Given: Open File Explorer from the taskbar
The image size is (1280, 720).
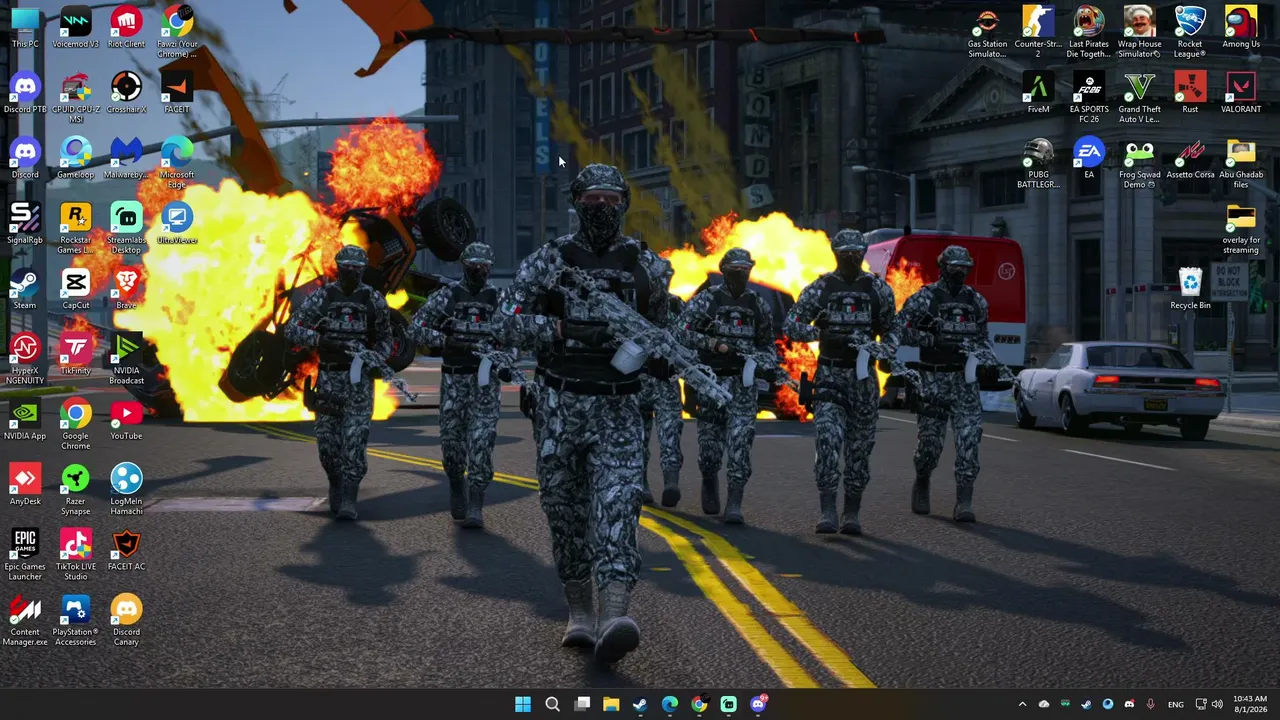Looking at the screenshot, I should (x=611, y=704).
